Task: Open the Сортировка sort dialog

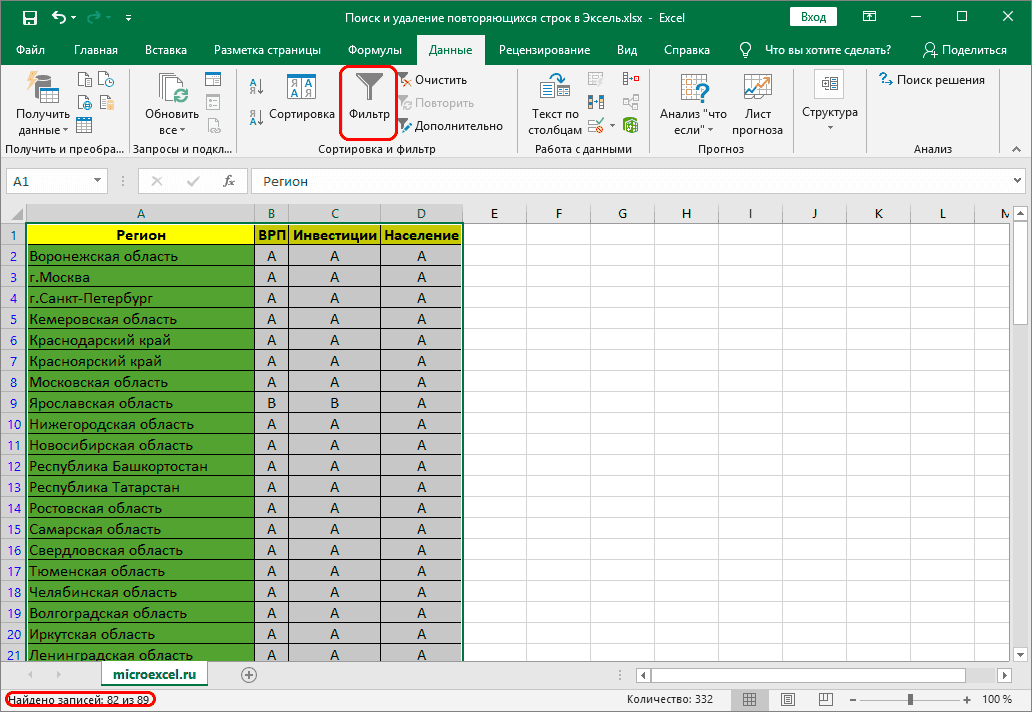Action: pyautogui.click(x=301, y=100)
